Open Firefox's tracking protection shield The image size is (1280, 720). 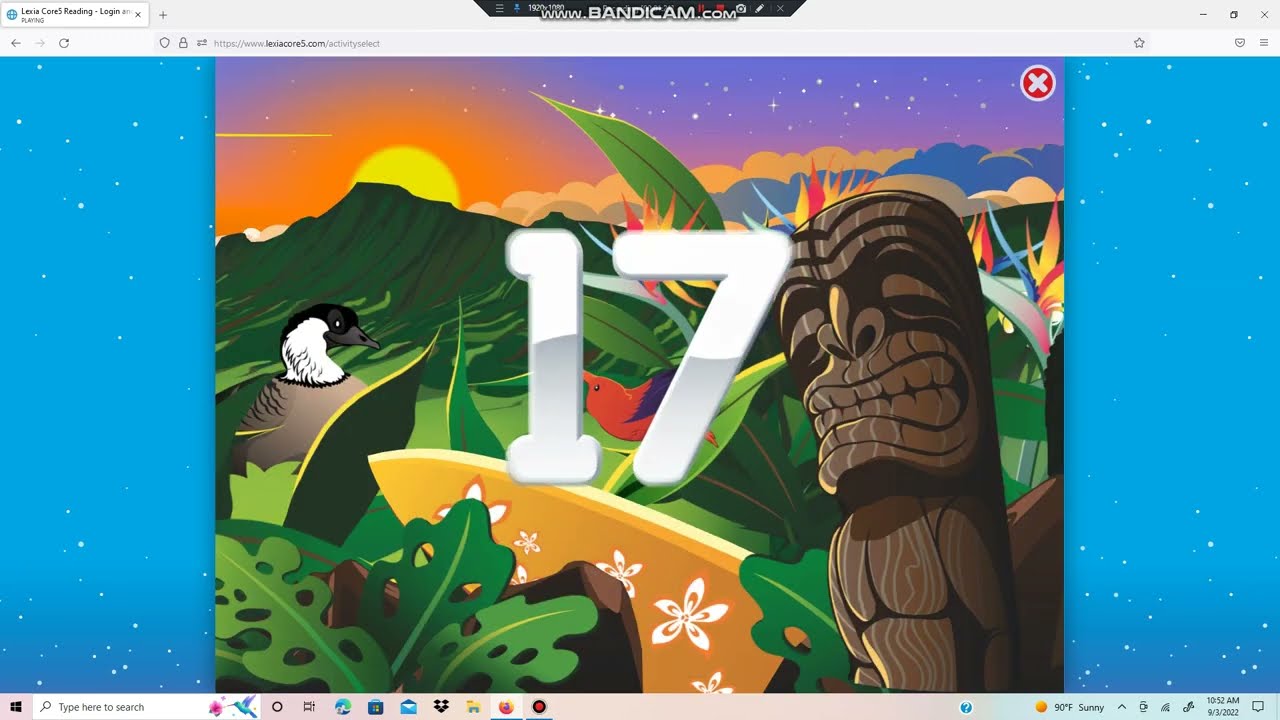coord(164,43)
